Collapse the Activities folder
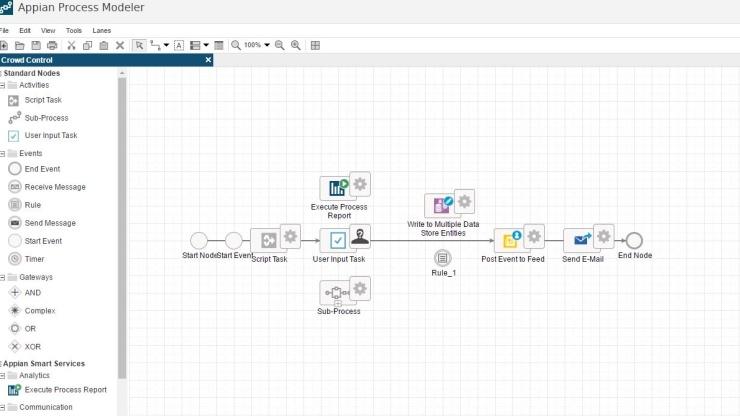The image size is (740, 416). pos(2,85)
